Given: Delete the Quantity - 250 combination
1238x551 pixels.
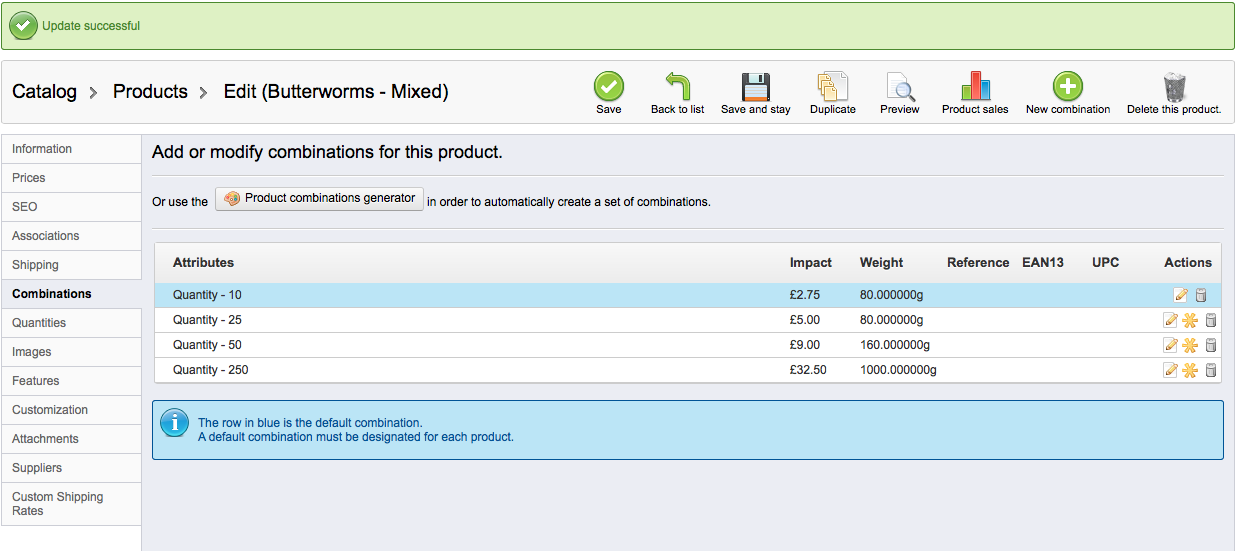Looking at the screenshot, I should pos(1210,370).
